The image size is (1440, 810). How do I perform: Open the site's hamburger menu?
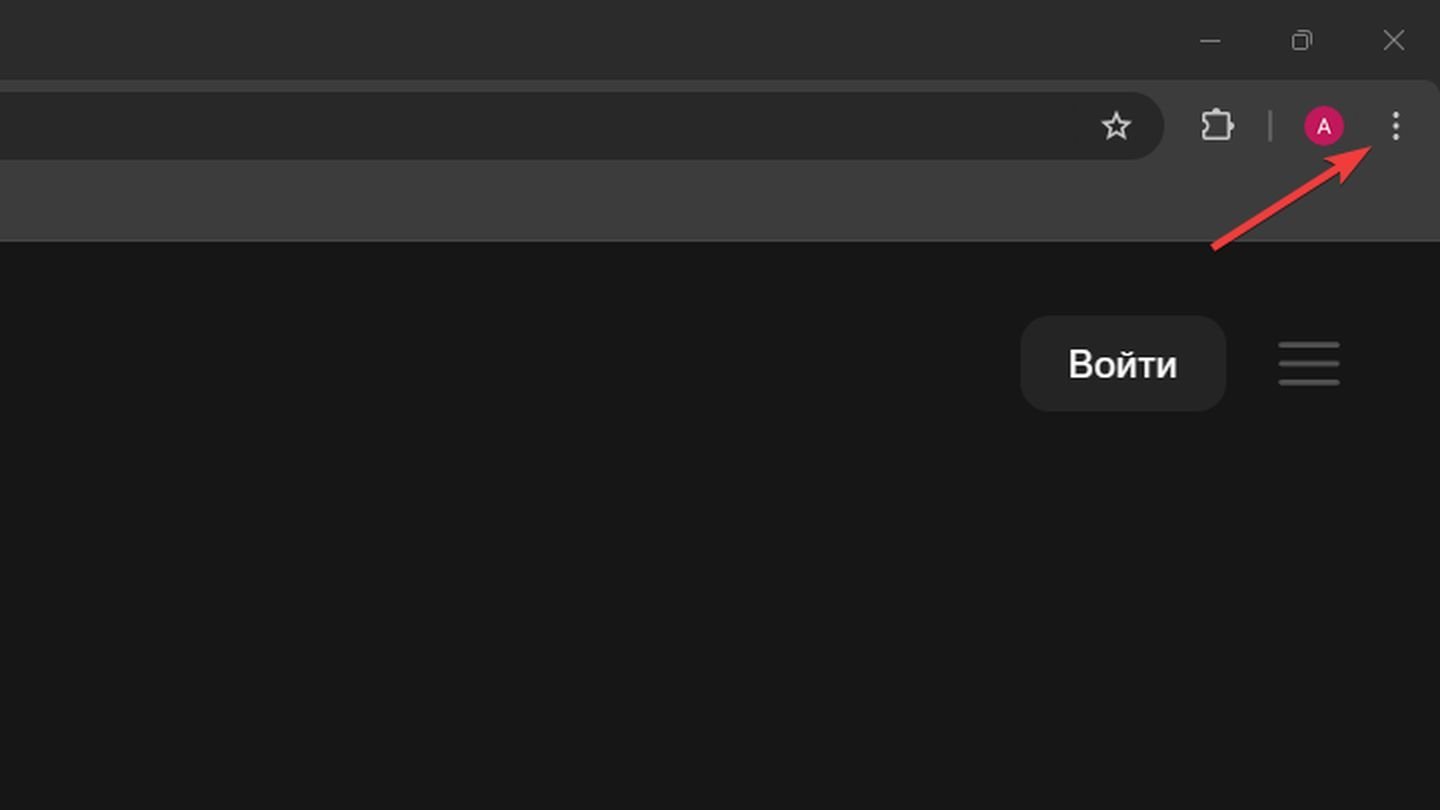coord(1309,363)
